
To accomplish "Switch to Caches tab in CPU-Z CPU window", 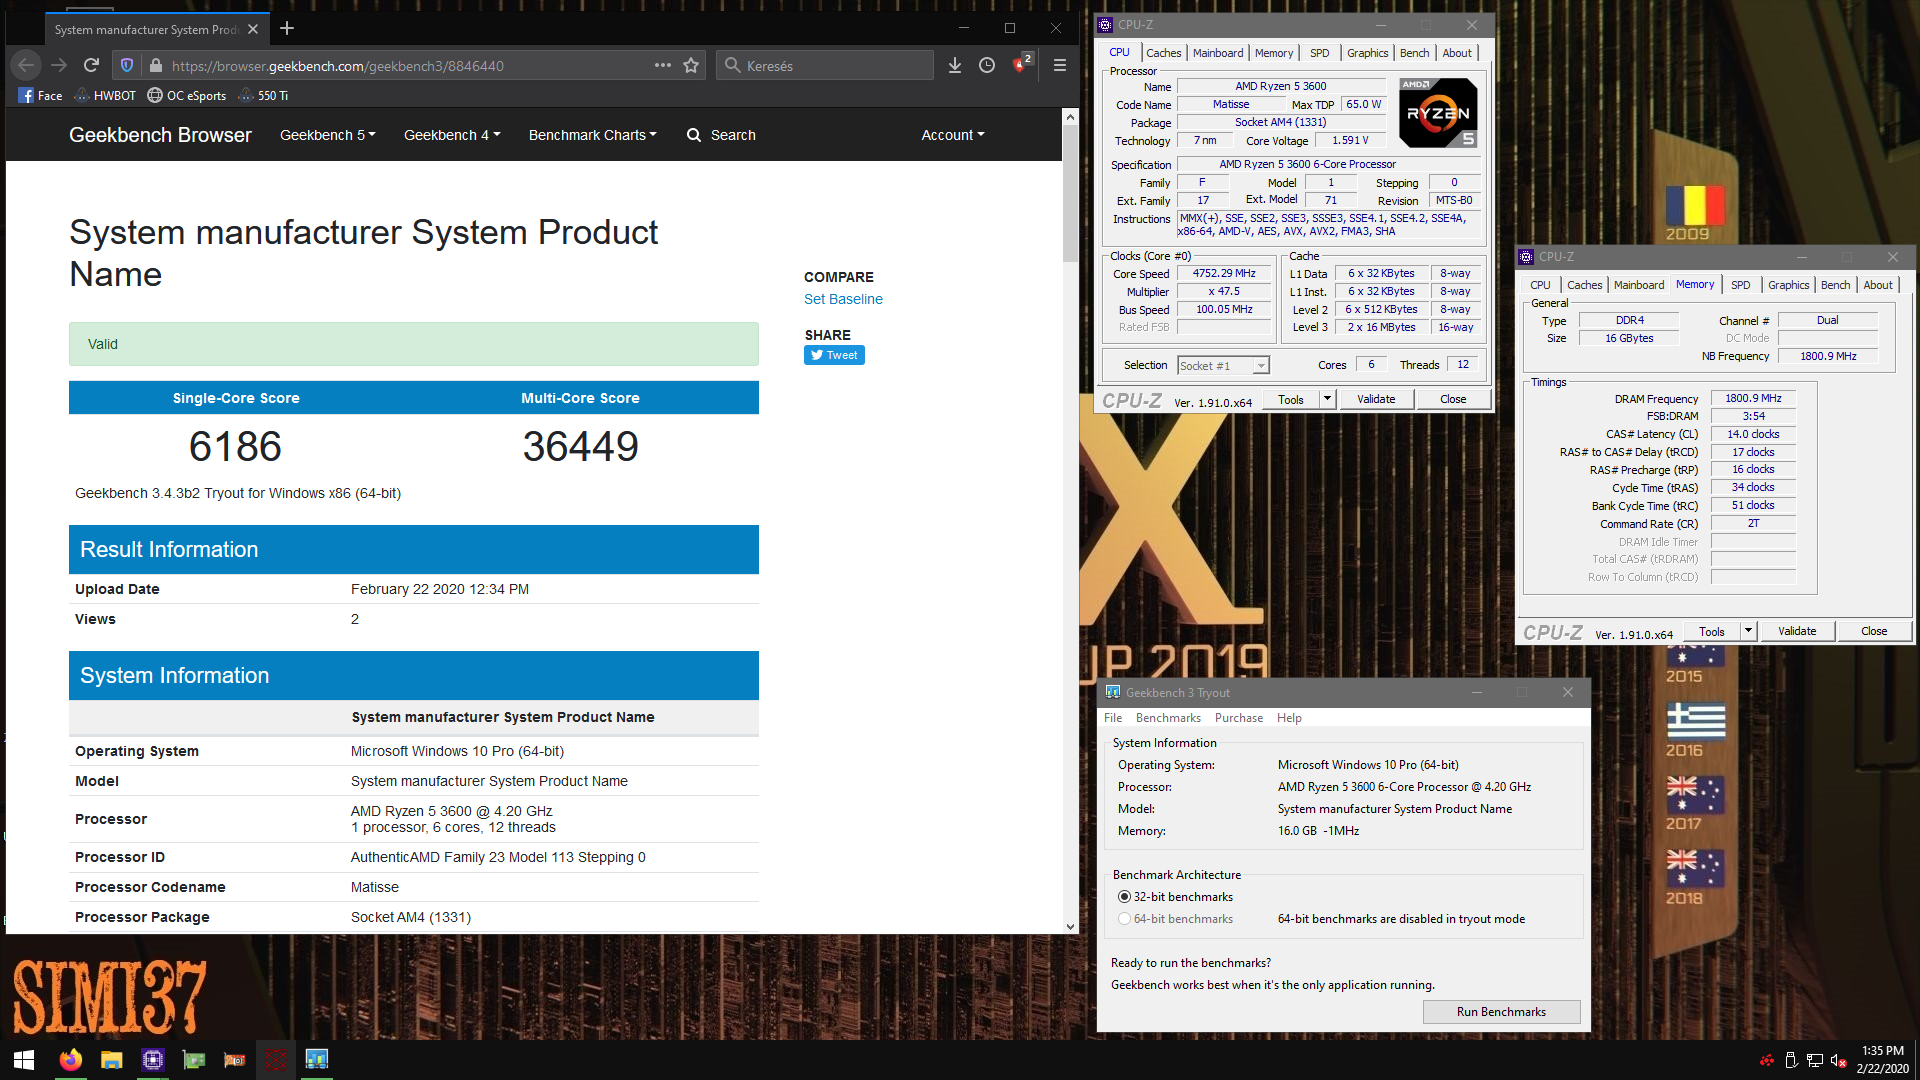I will [1163, 53].
